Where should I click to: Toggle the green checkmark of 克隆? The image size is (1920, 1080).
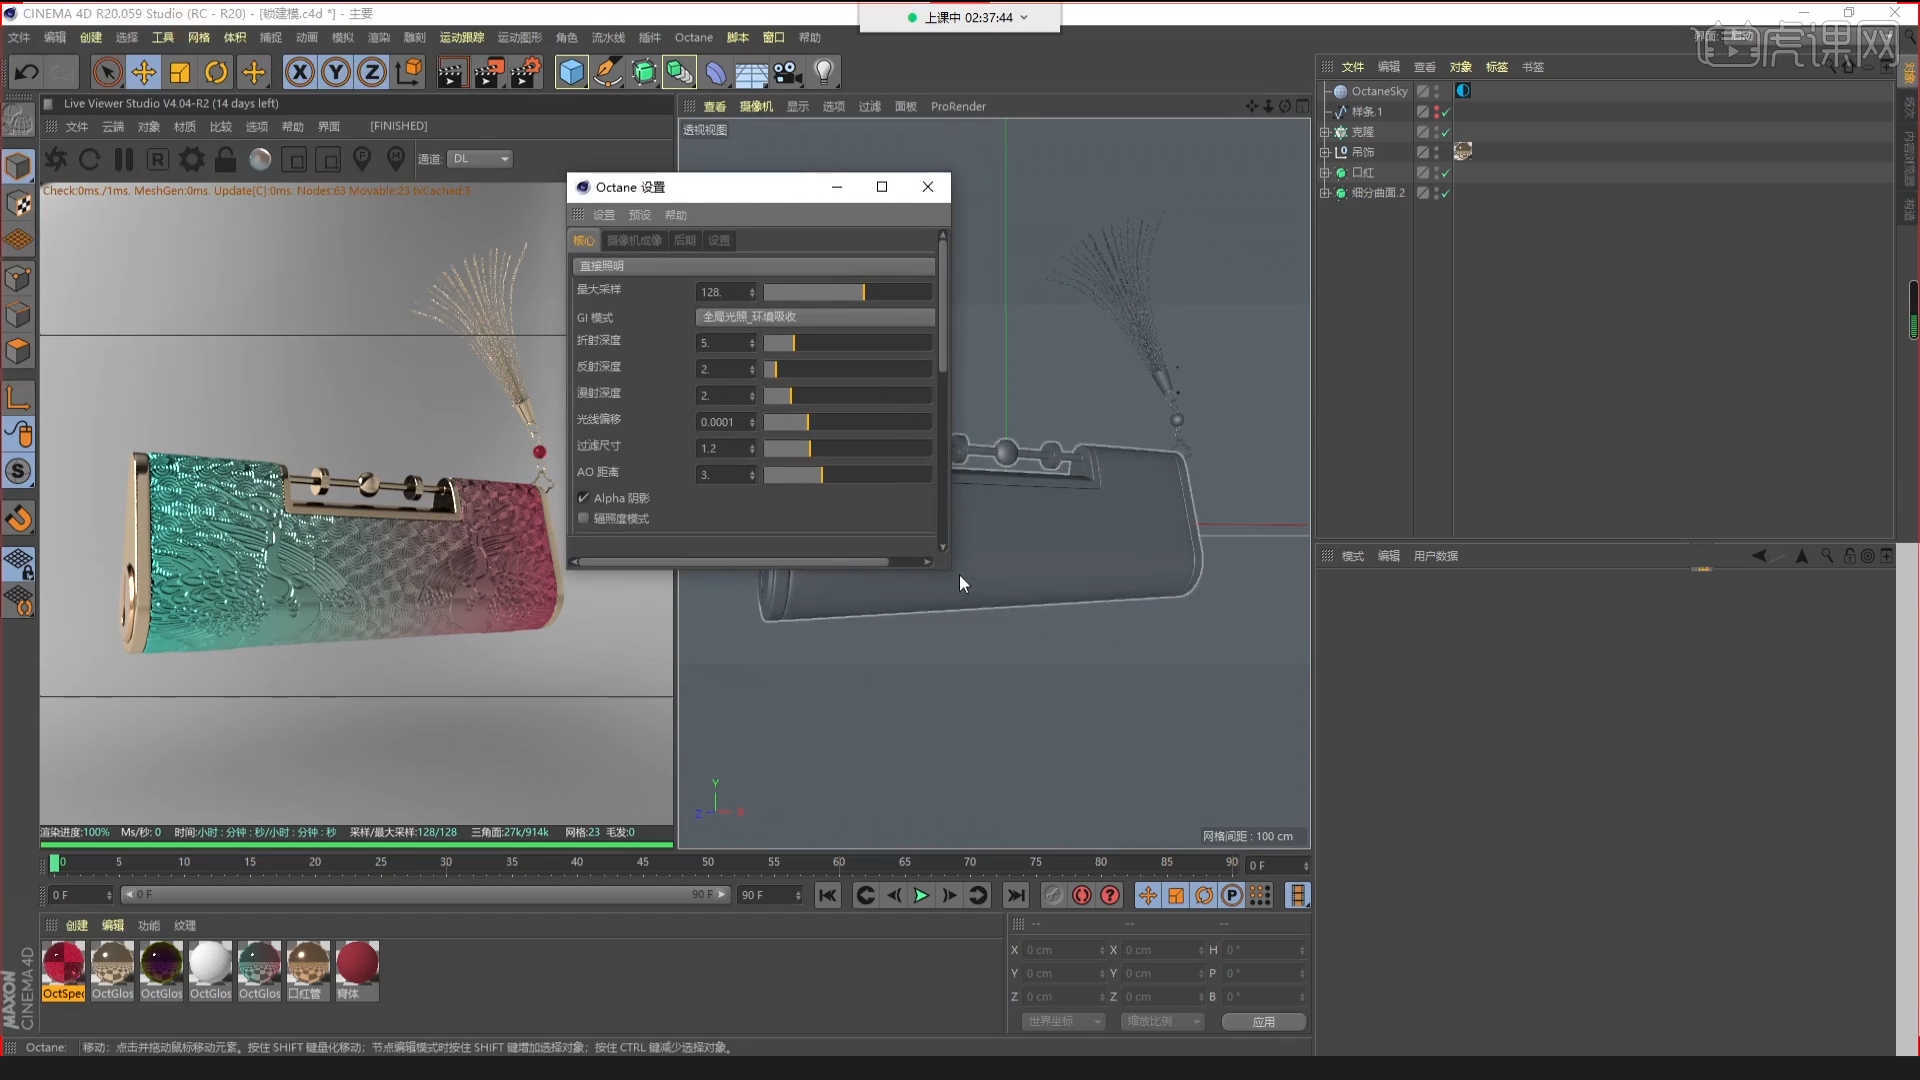pos(1446,132)
